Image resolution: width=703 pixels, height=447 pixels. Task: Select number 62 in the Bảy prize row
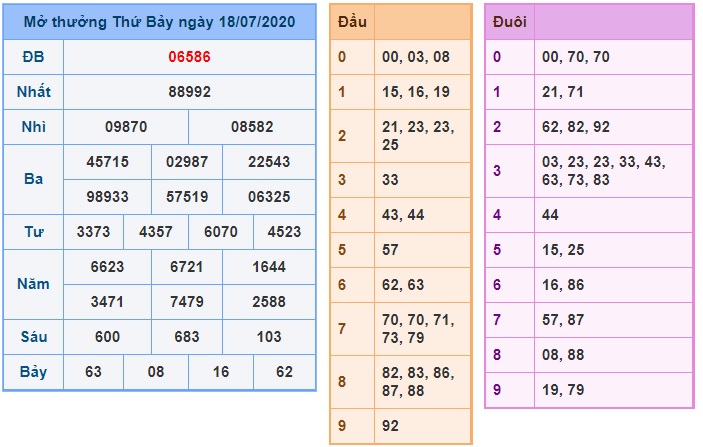[x=284, y=372]
